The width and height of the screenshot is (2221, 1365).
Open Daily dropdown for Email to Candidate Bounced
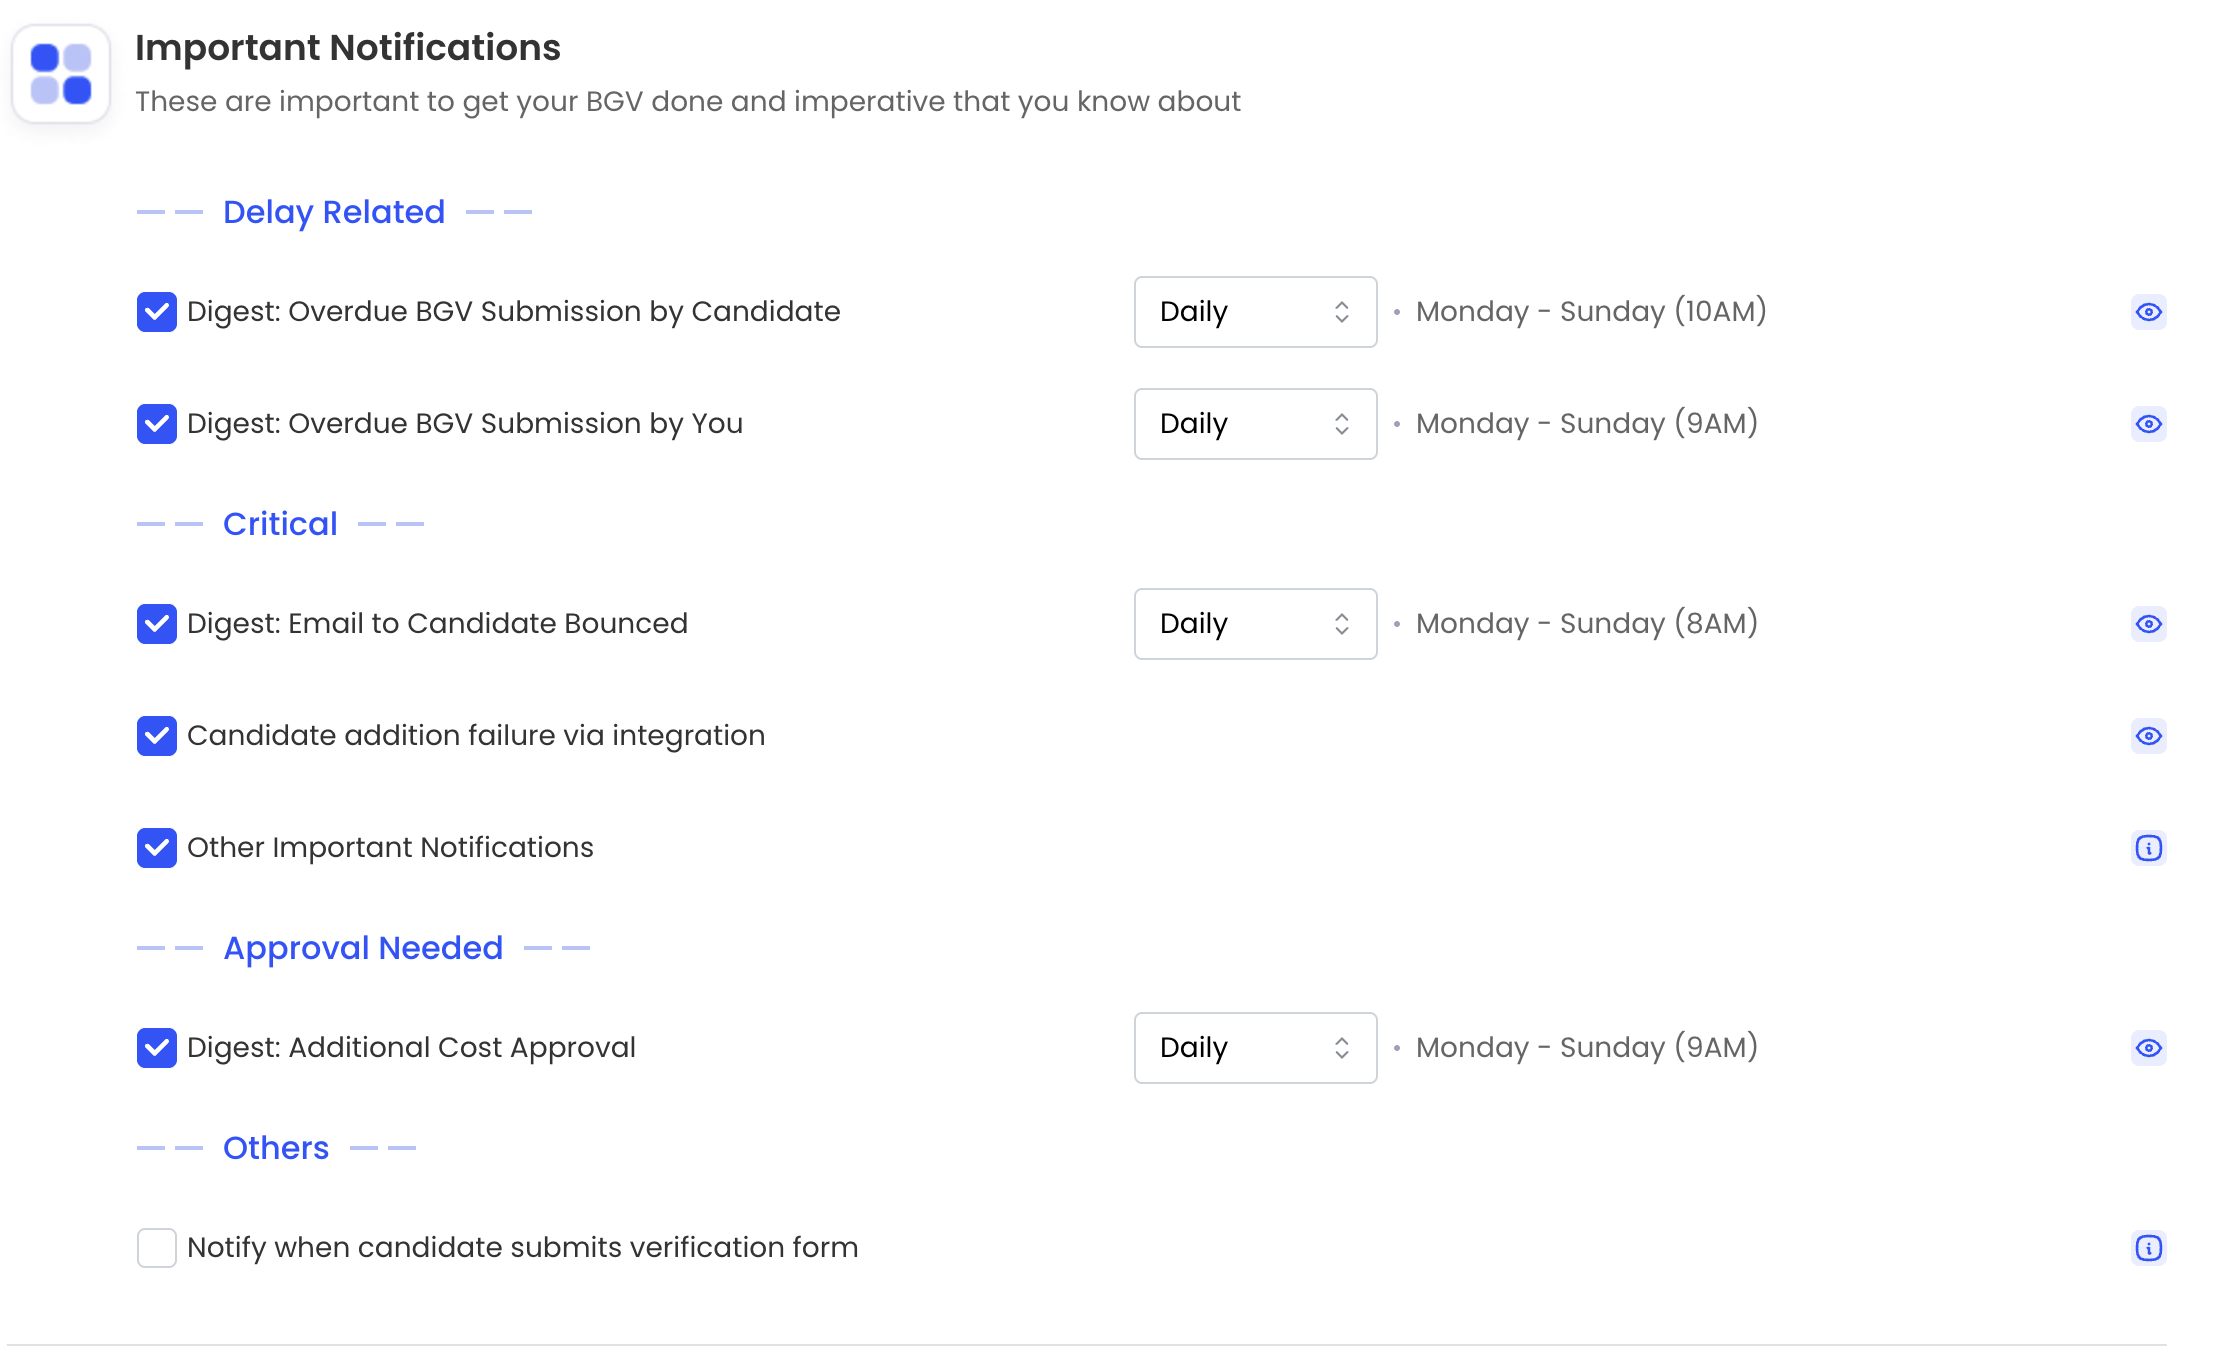(x=1255, y=624)
